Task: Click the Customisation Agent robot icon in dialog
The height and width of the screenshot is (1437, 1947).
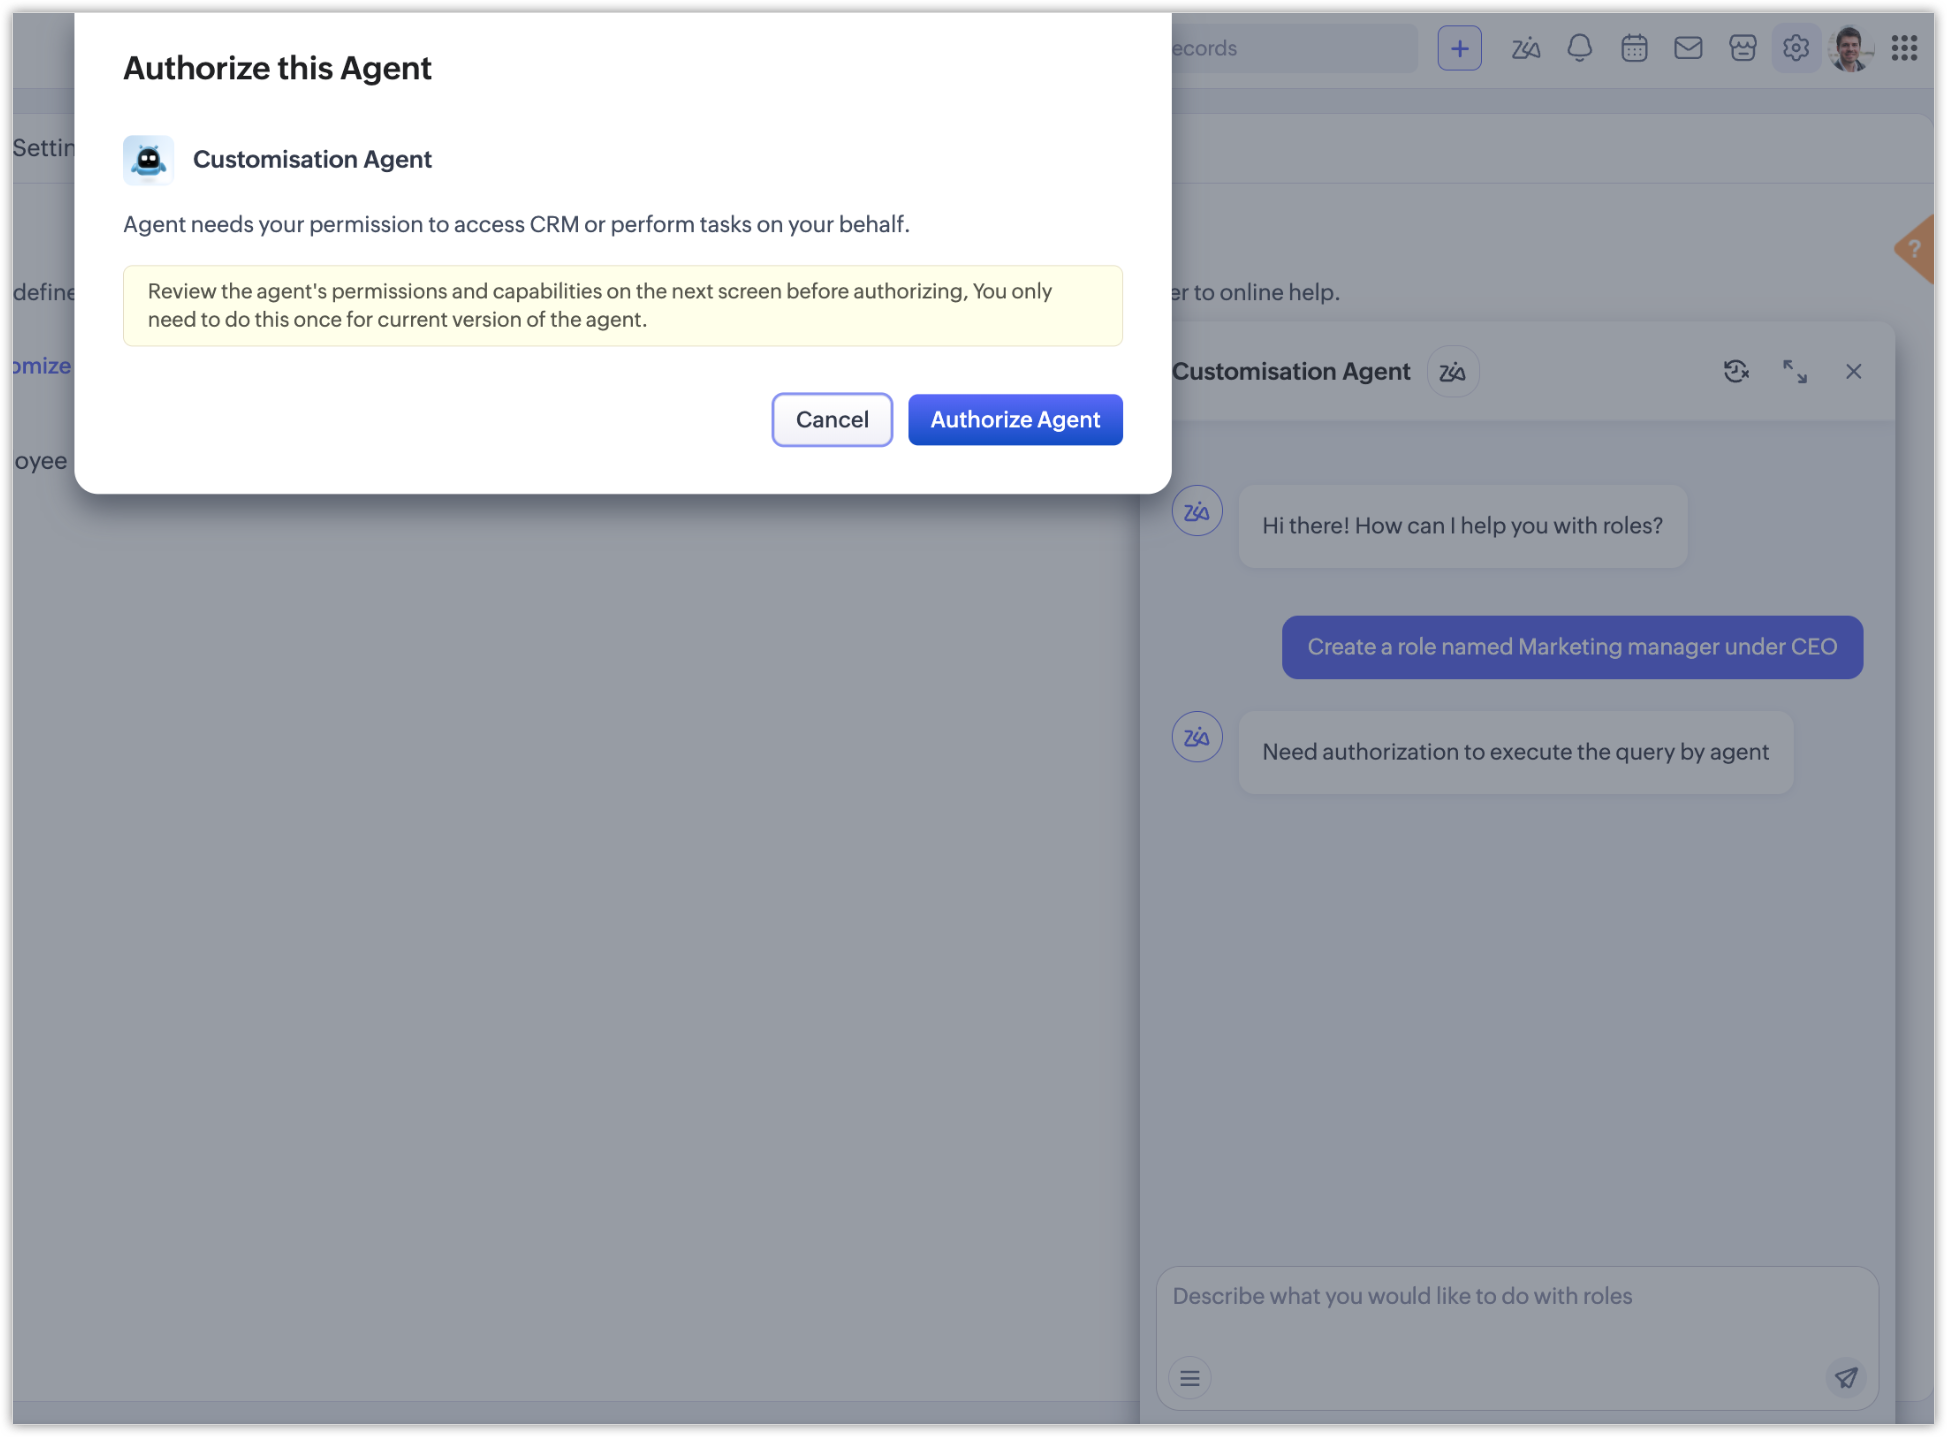Action: [148, 160]
